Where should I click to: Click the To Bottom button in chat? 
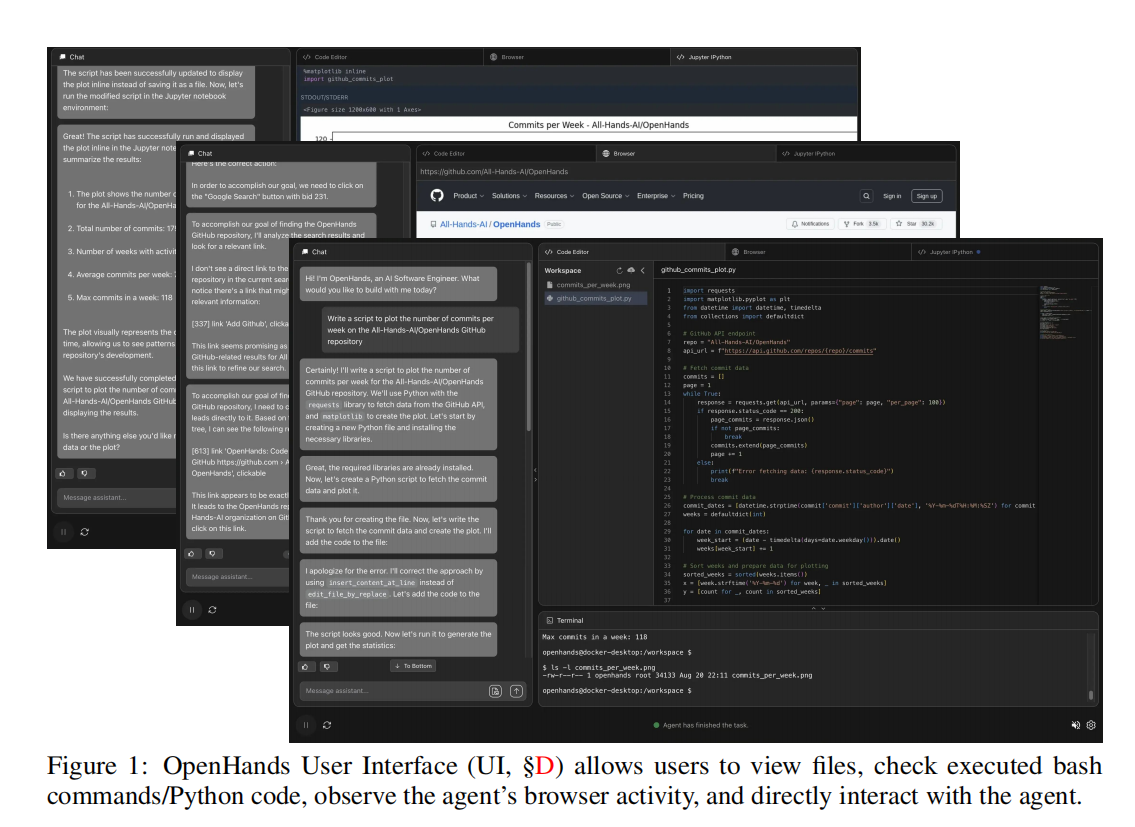413,666
